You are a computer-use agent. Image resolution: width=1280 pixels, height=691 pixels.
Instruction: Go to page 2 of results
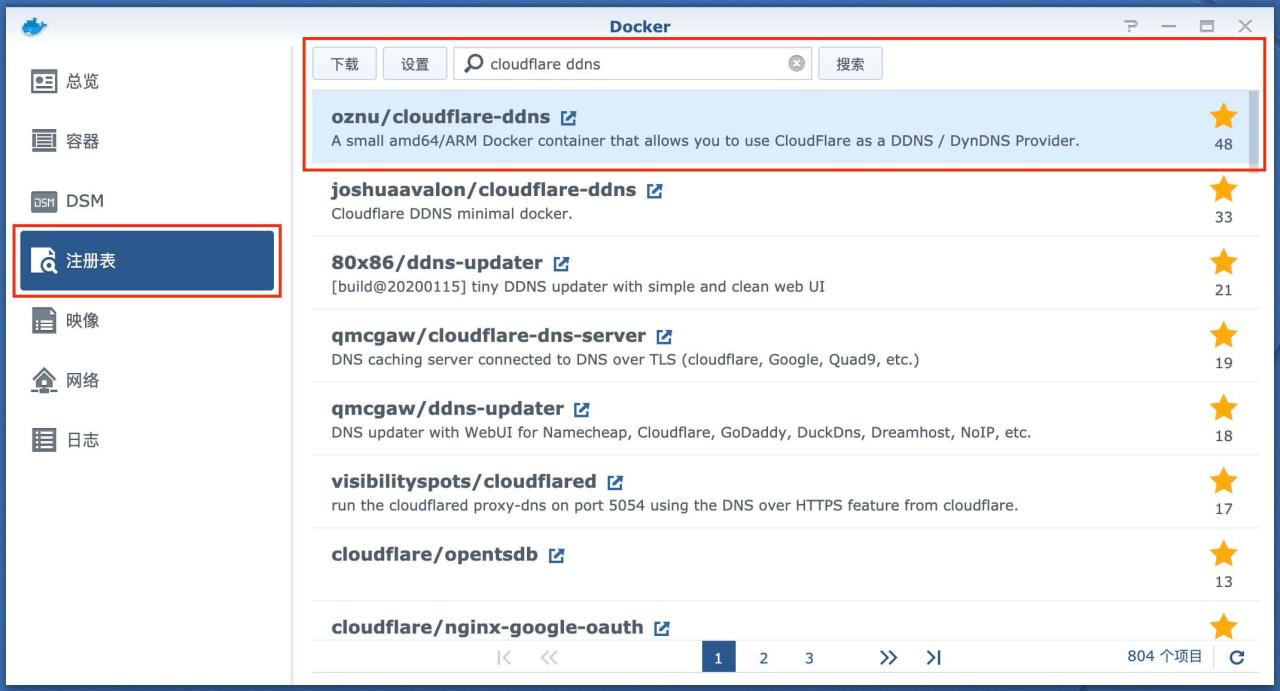(763, 657)
